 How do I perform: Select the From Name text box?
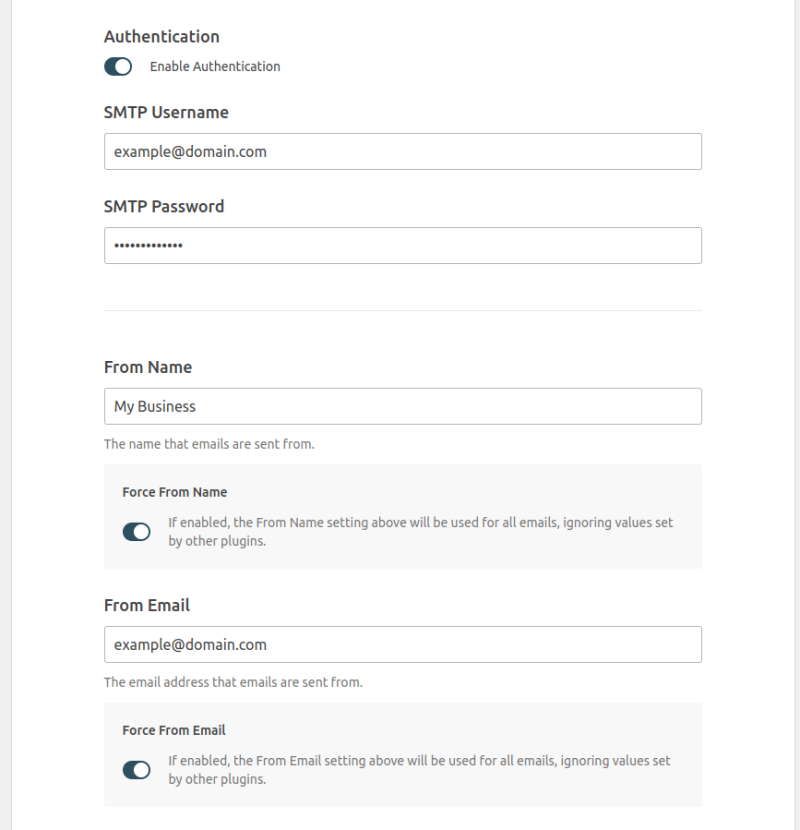(x=403, y=407)
